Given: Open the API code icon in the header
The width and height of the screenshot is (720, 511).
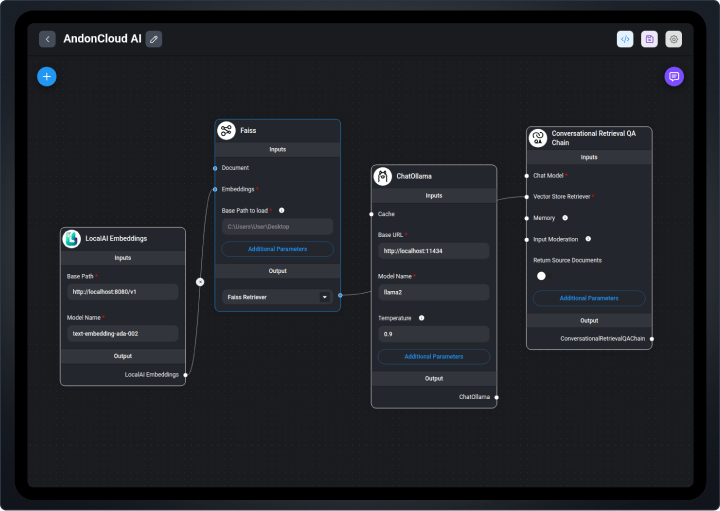Looking at the screenshot, I should click(625, 39).
